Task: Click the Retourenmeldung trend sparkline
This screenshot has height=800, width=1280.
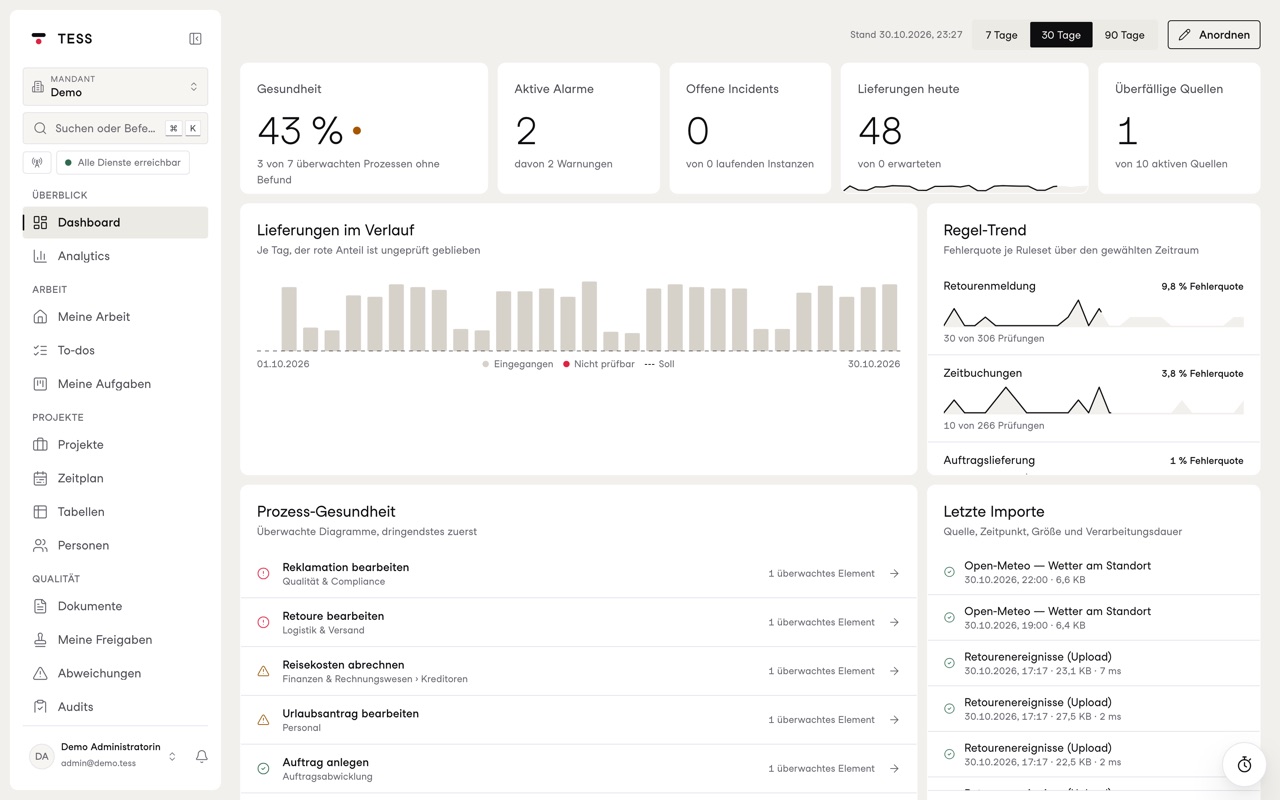Action: pyautogui.click(x=1093, y=313)
